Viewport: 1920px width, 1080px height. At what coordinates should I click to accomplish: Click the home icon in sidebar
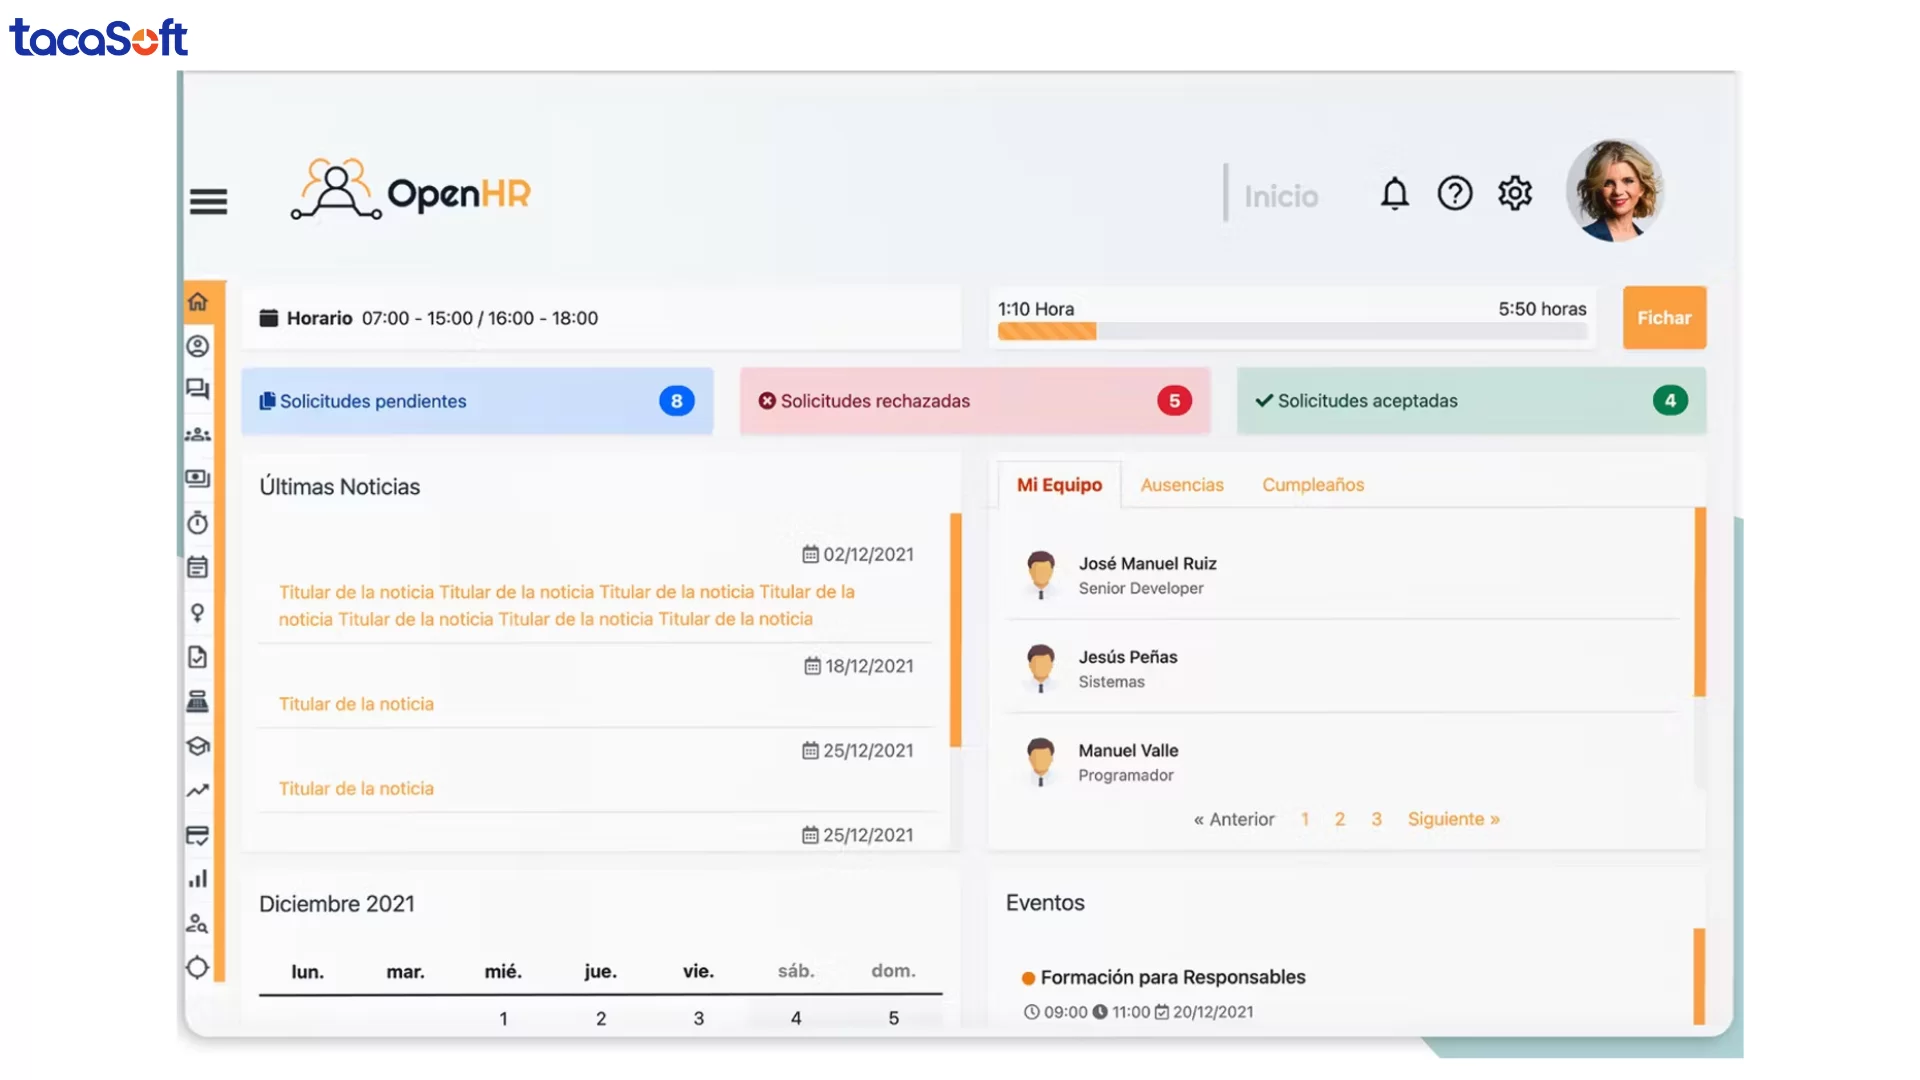click(x=198, y=302)
